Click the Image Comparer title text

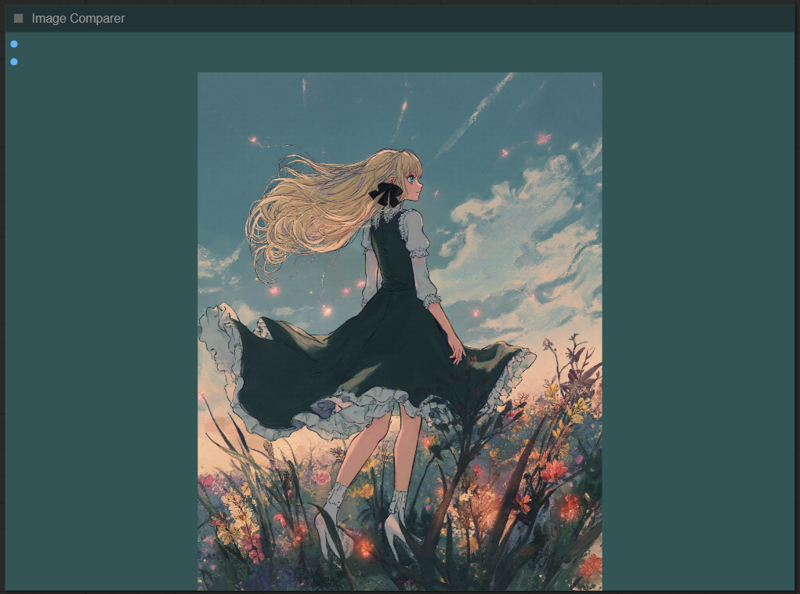pyautogui.click(x=78, y=18)
